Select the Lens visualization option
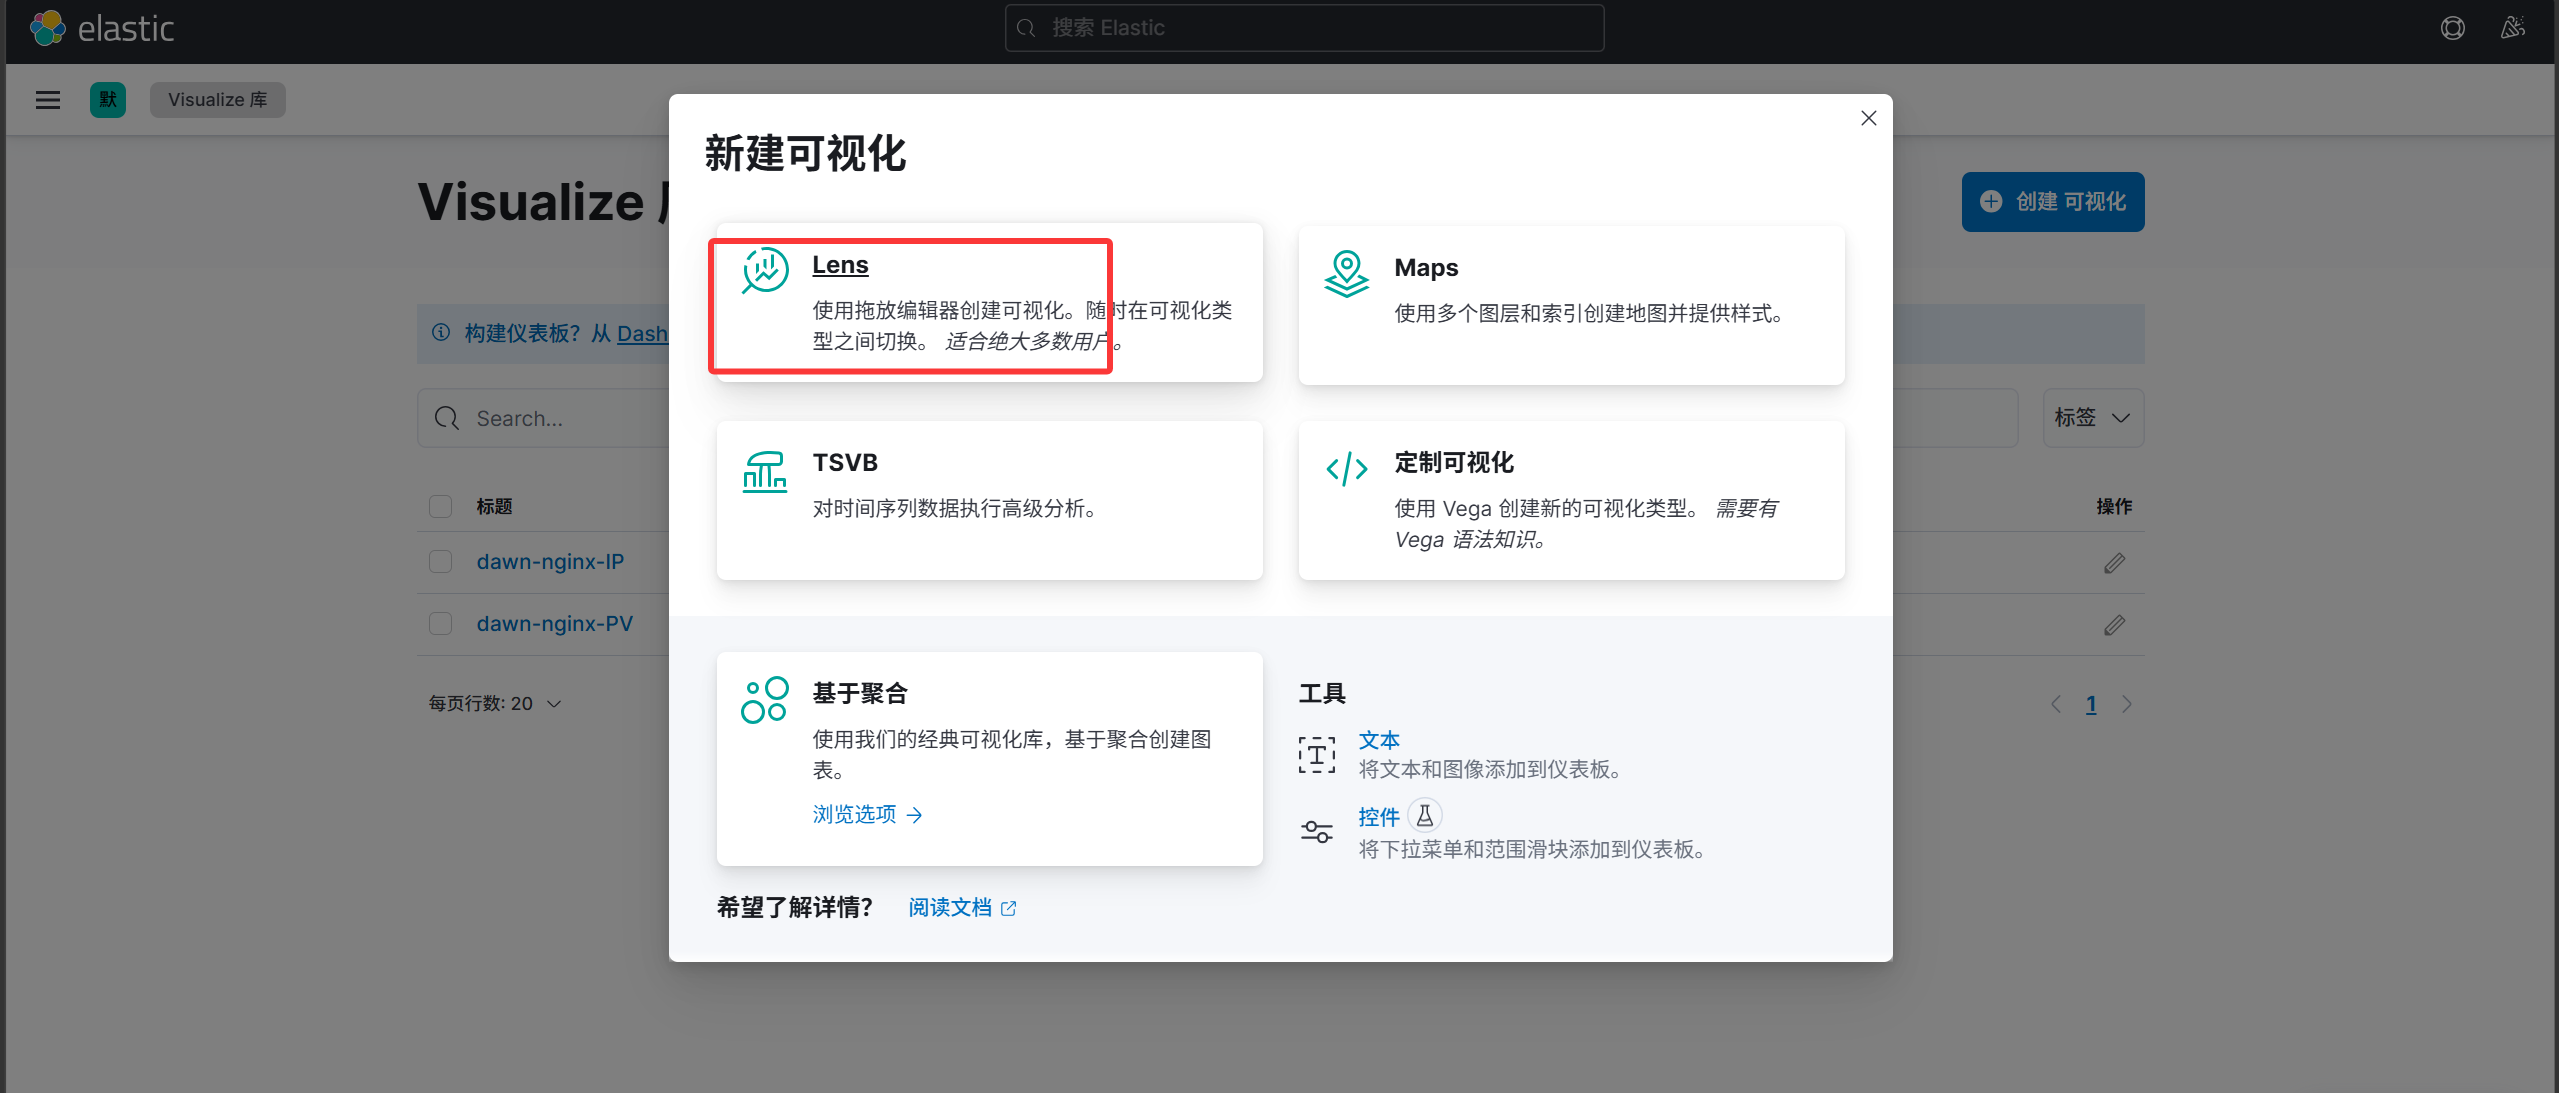Screen dimensions: 2559x1093 [x=990, y=303]
